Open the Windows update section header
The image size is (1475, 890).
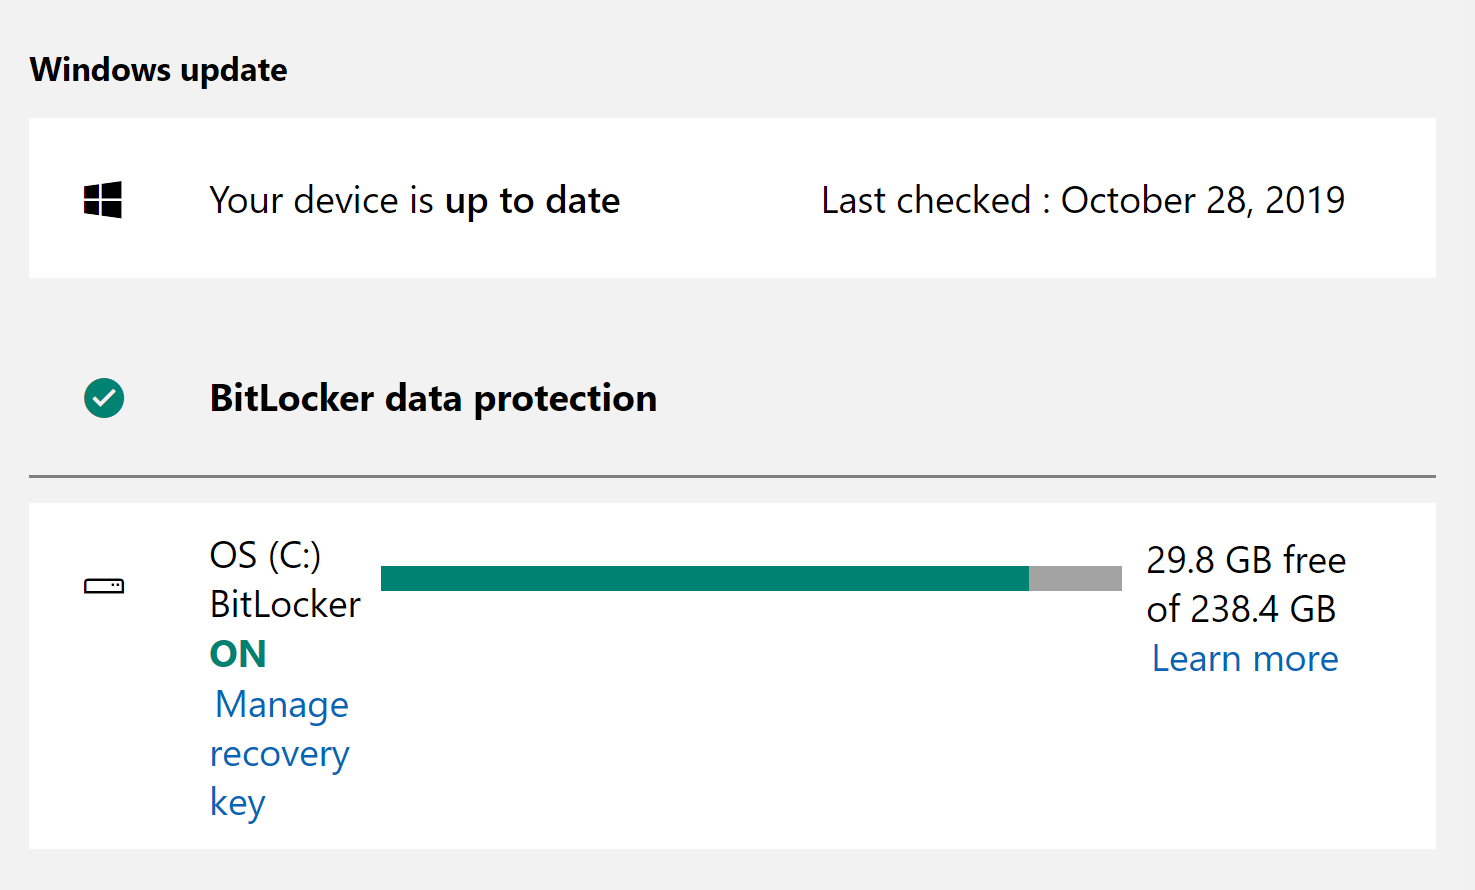click(x=157, y=69)
